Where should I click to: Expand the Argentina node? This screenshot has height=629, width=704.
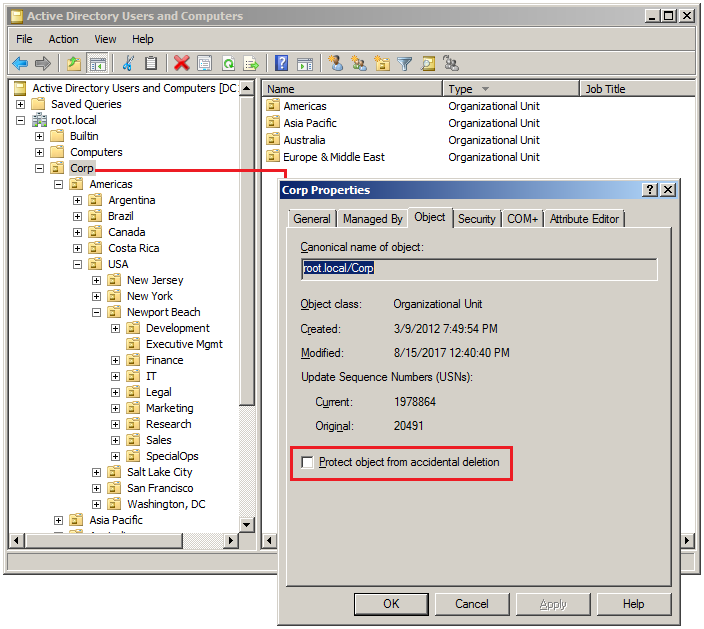78,200
